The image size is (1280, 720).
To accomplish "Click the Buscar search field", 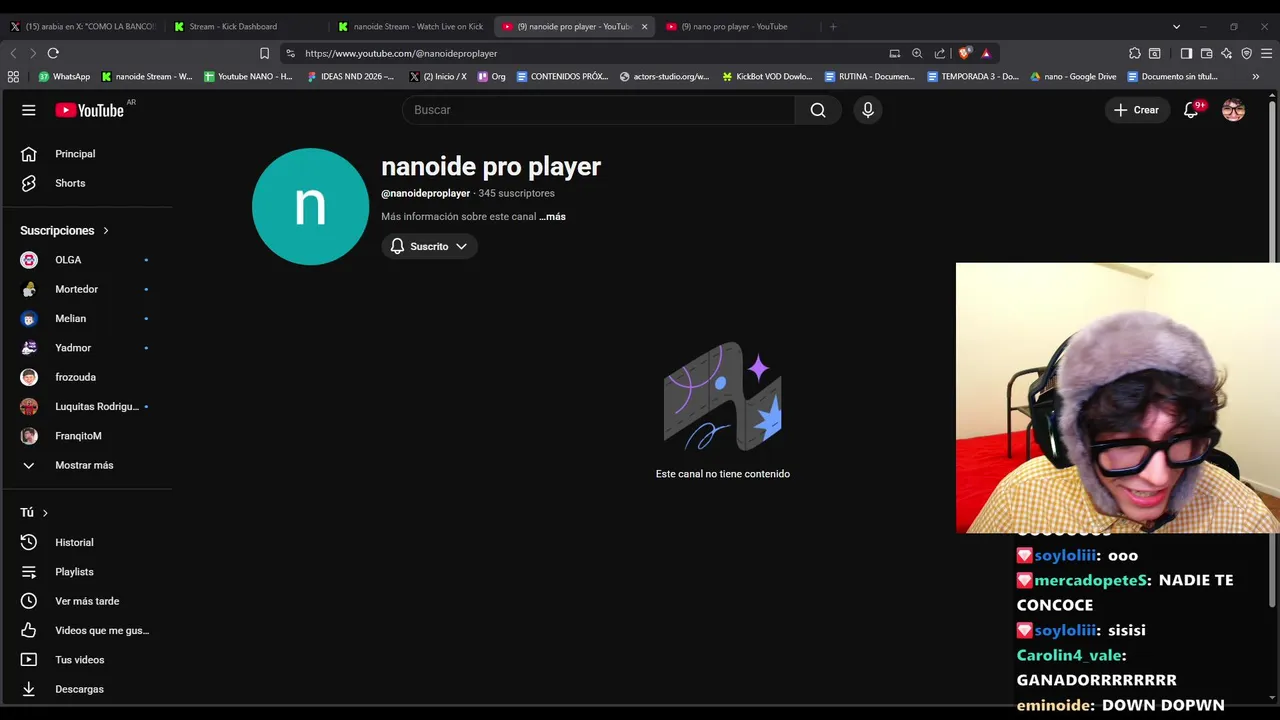I will pos(598,110).
